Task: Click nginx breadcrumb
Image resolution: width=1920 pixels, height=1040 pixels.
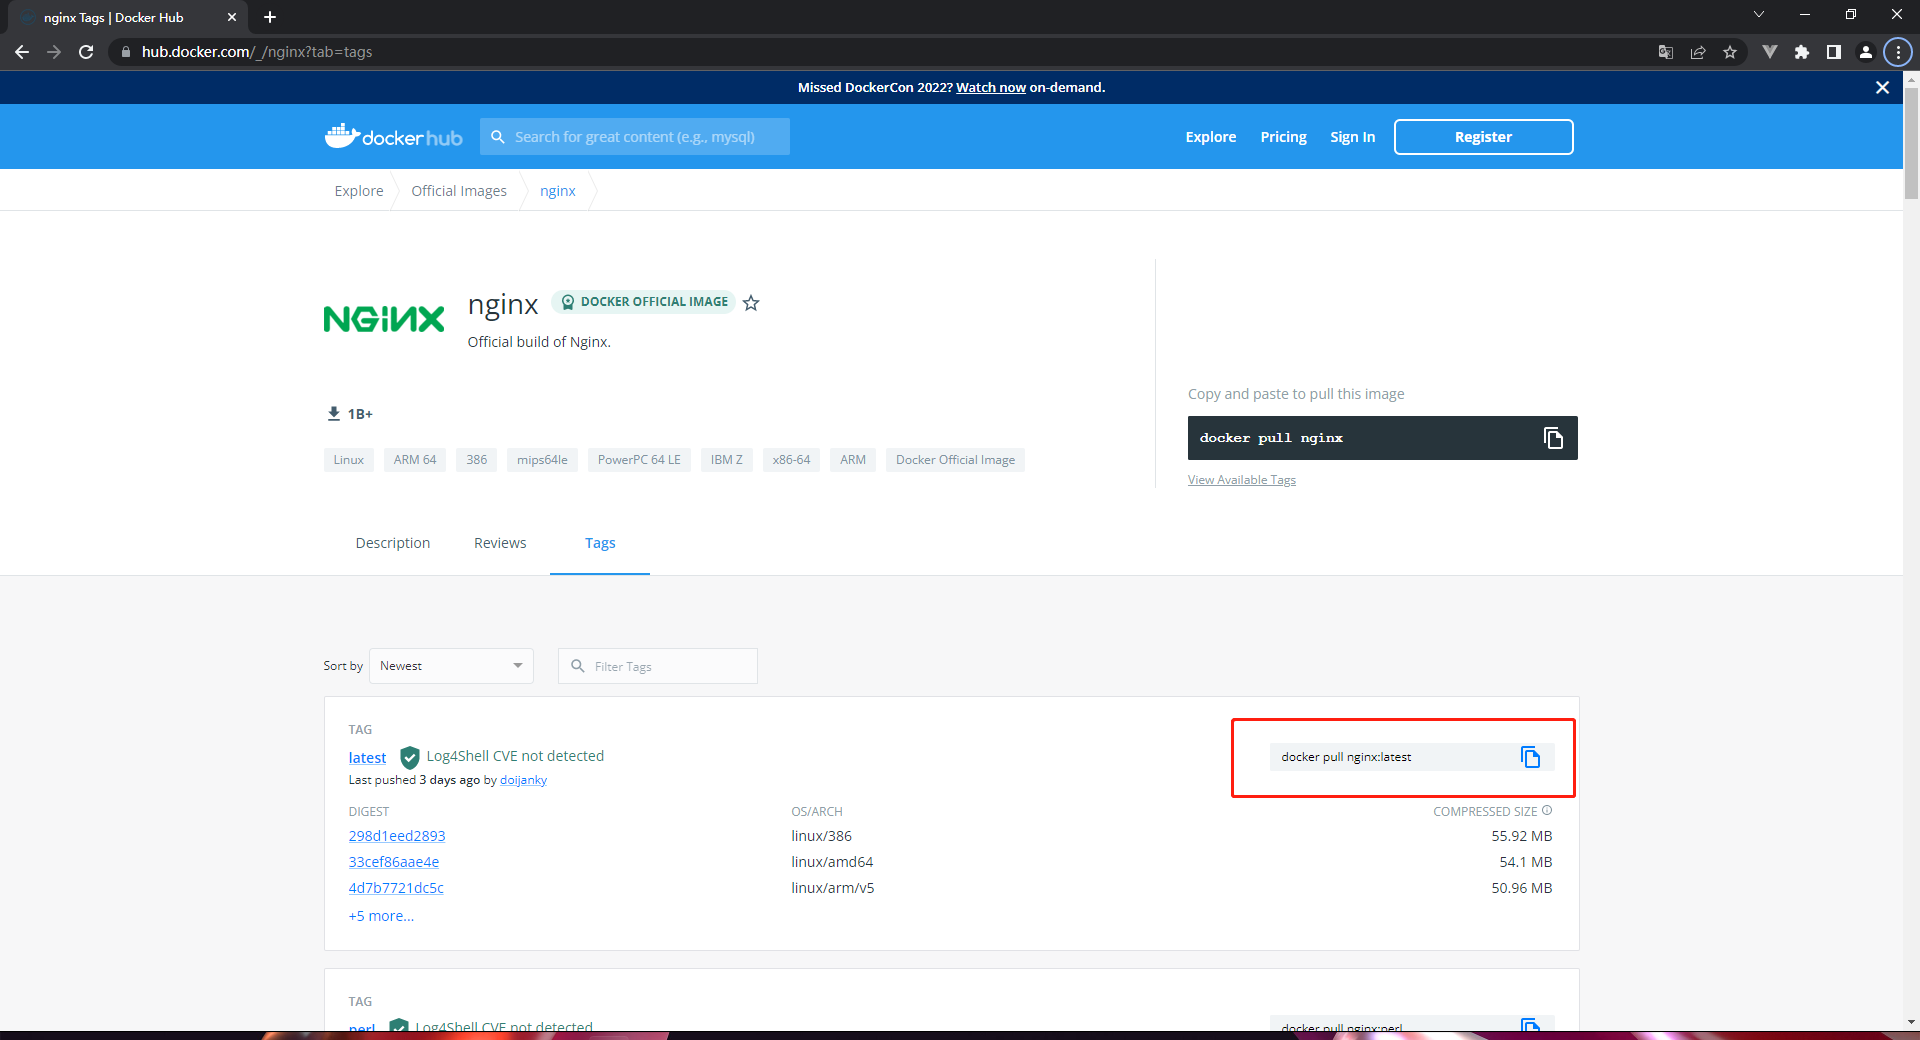Action: point(558,191)
